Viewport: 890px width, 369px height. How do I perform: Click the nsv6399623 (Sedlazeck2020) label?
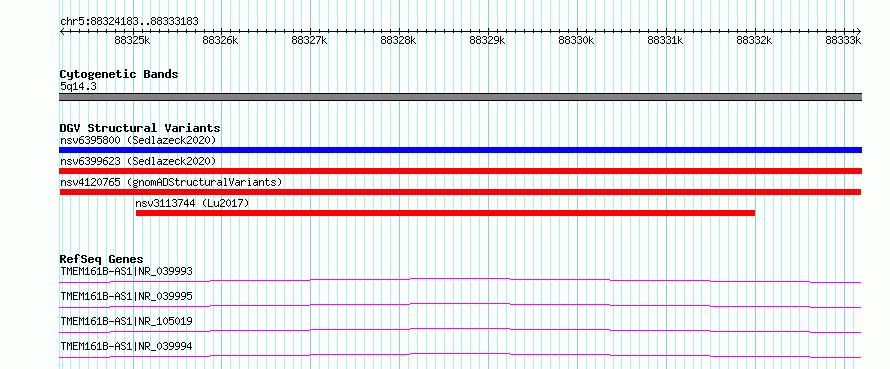[x=138, y=161]
